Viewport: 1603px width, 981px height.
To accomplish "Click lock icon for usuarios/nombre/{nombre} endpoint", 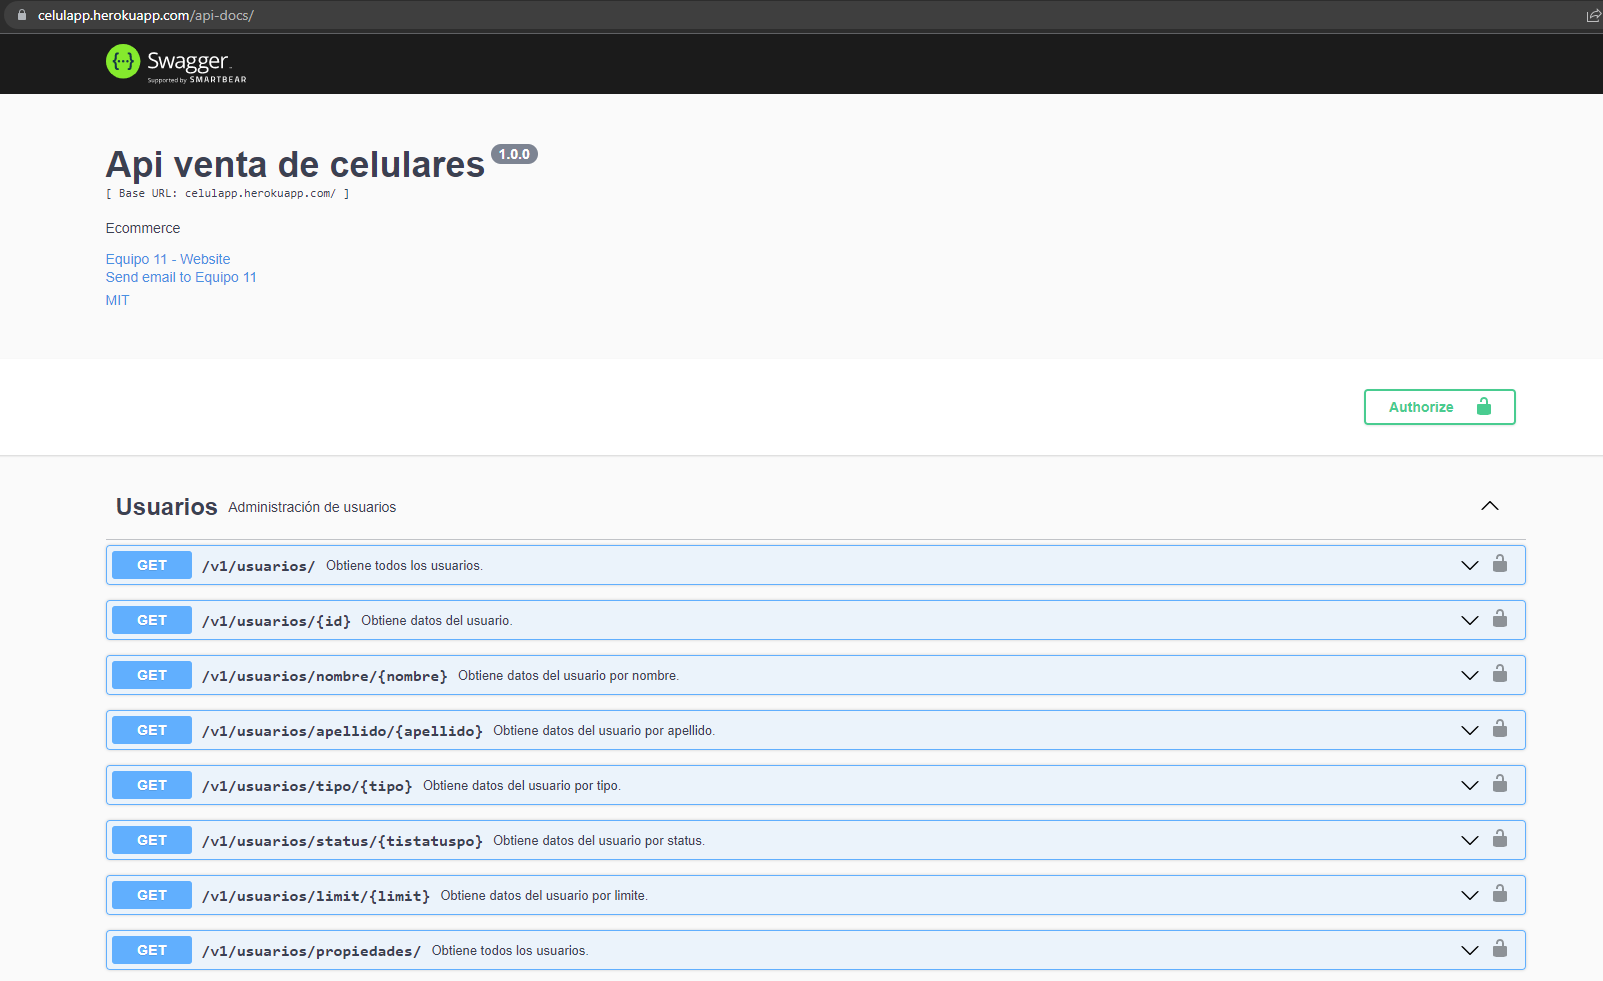I will [x=1499, y=674].
